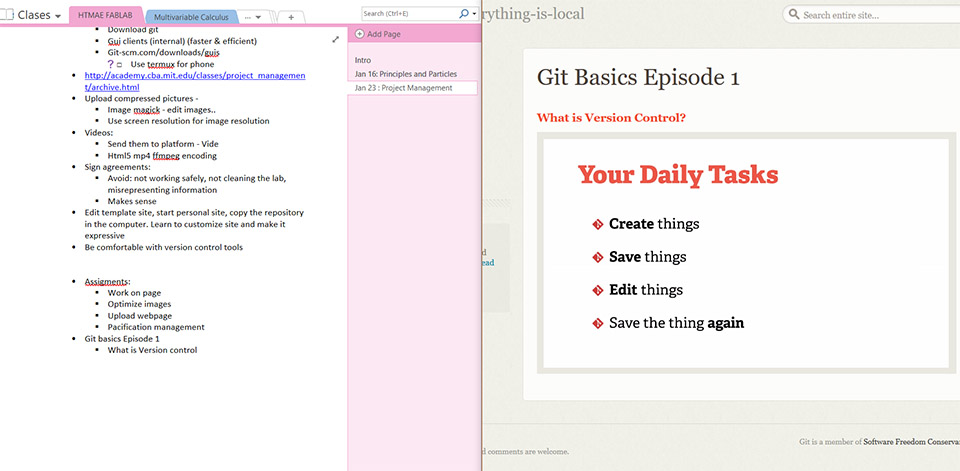Image resolution: width=960 pixels, height=471 pixels.
Task: Click the 'Use screen resolution for image resolution' line
Action: (x=189, y=121)
